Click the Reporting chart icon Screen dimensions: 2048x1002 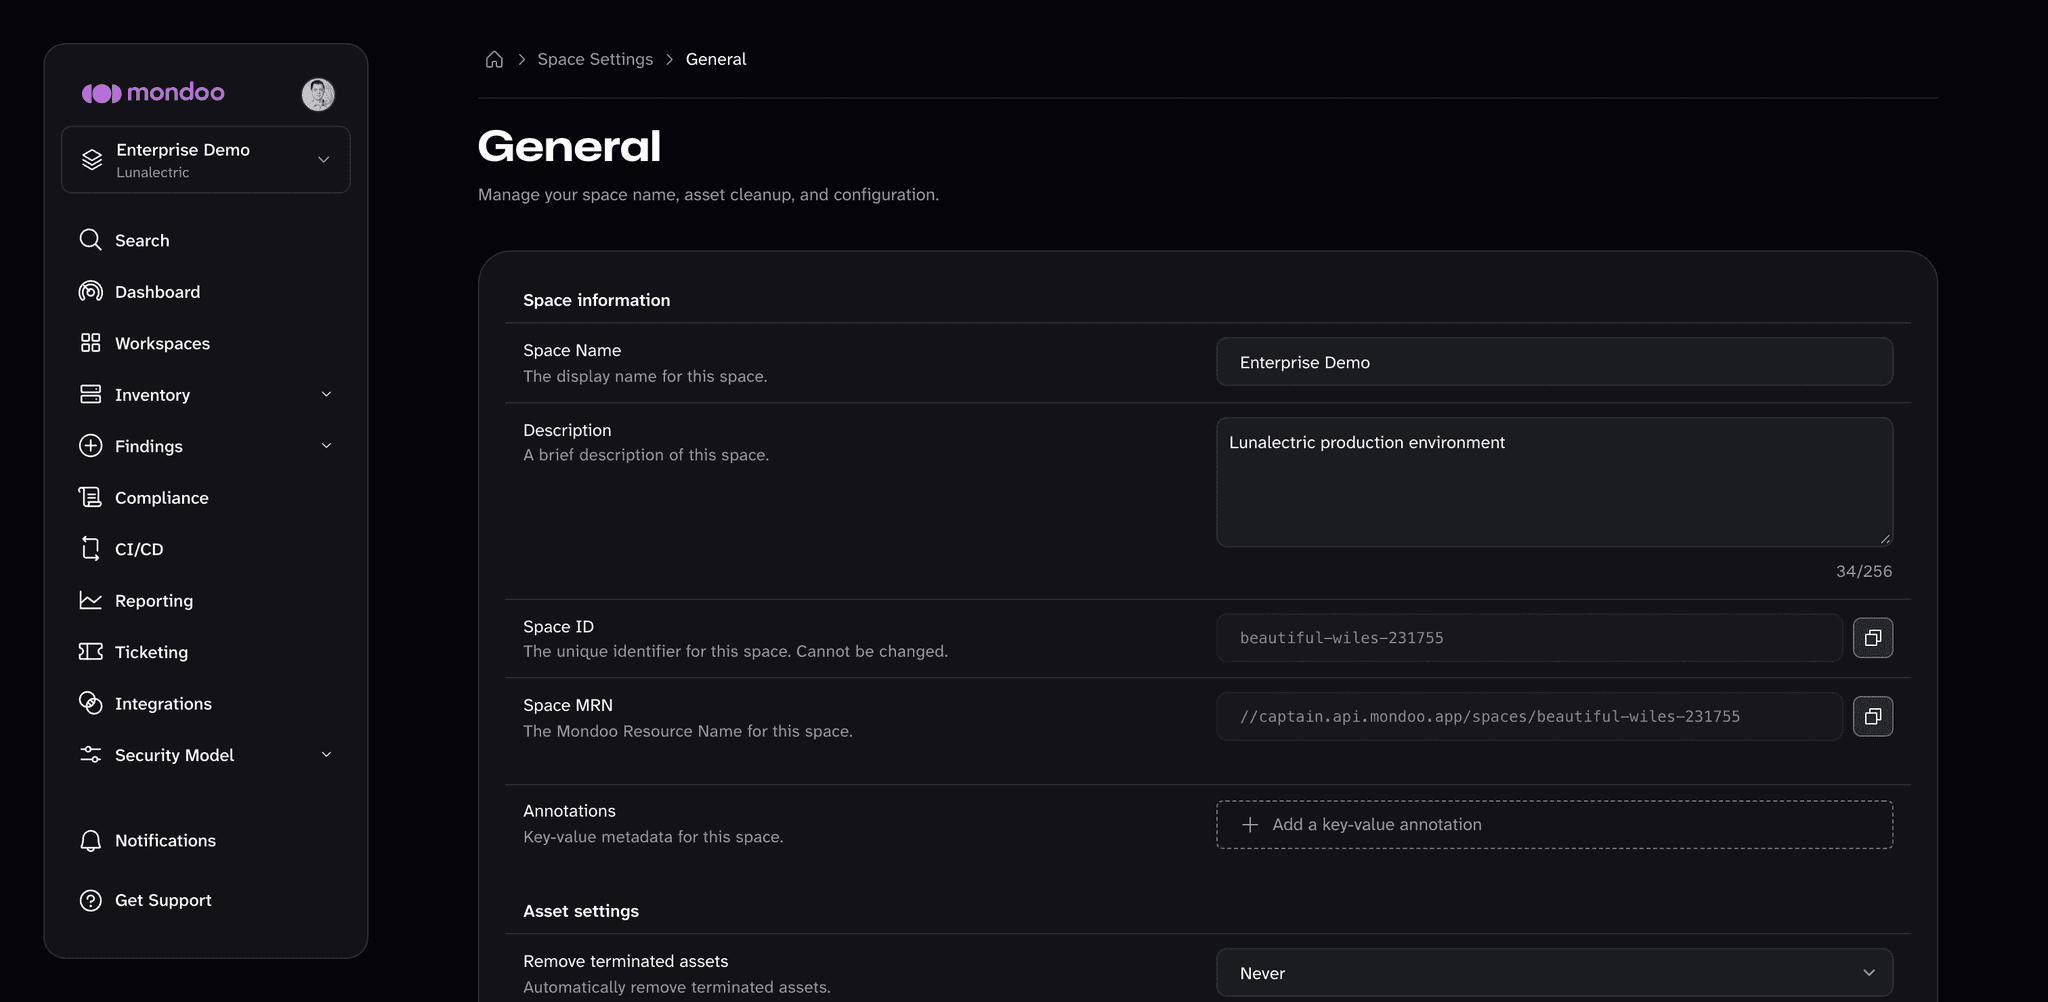click(90, 600)
